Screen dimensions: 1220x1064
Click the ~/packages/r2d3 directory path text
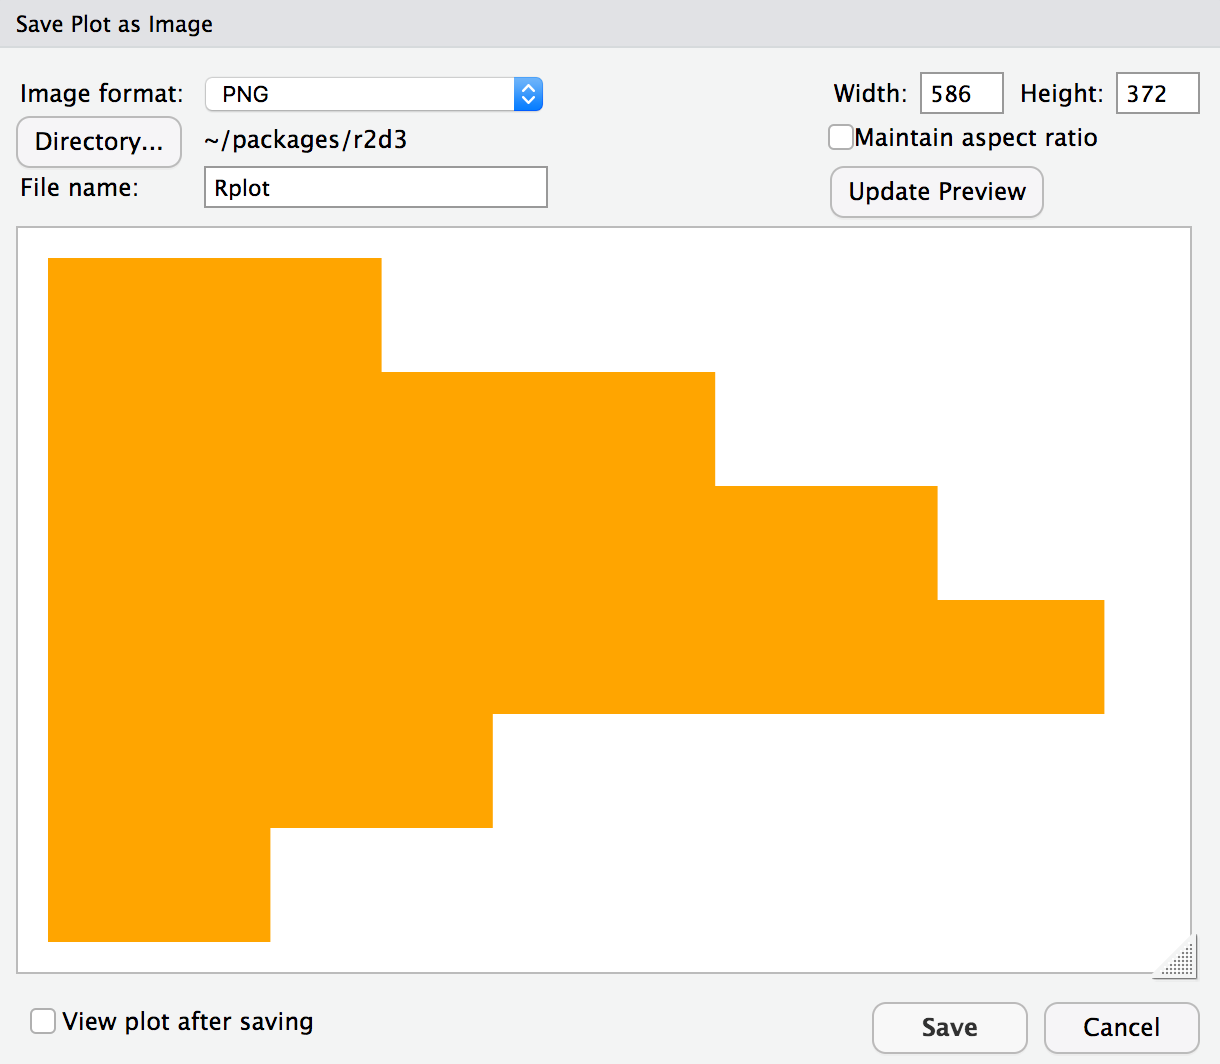[305, 140]
